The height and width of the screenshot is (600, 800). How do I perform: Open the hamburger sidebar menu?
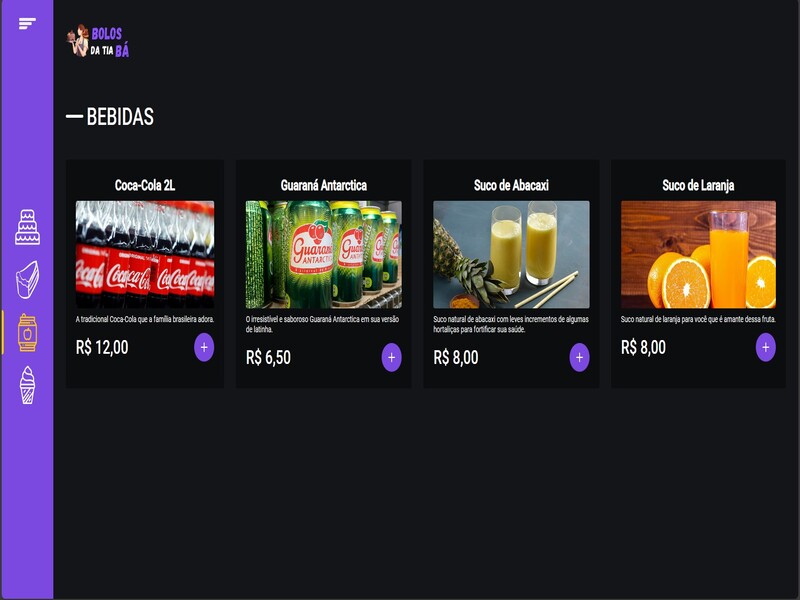coord(27,23)
